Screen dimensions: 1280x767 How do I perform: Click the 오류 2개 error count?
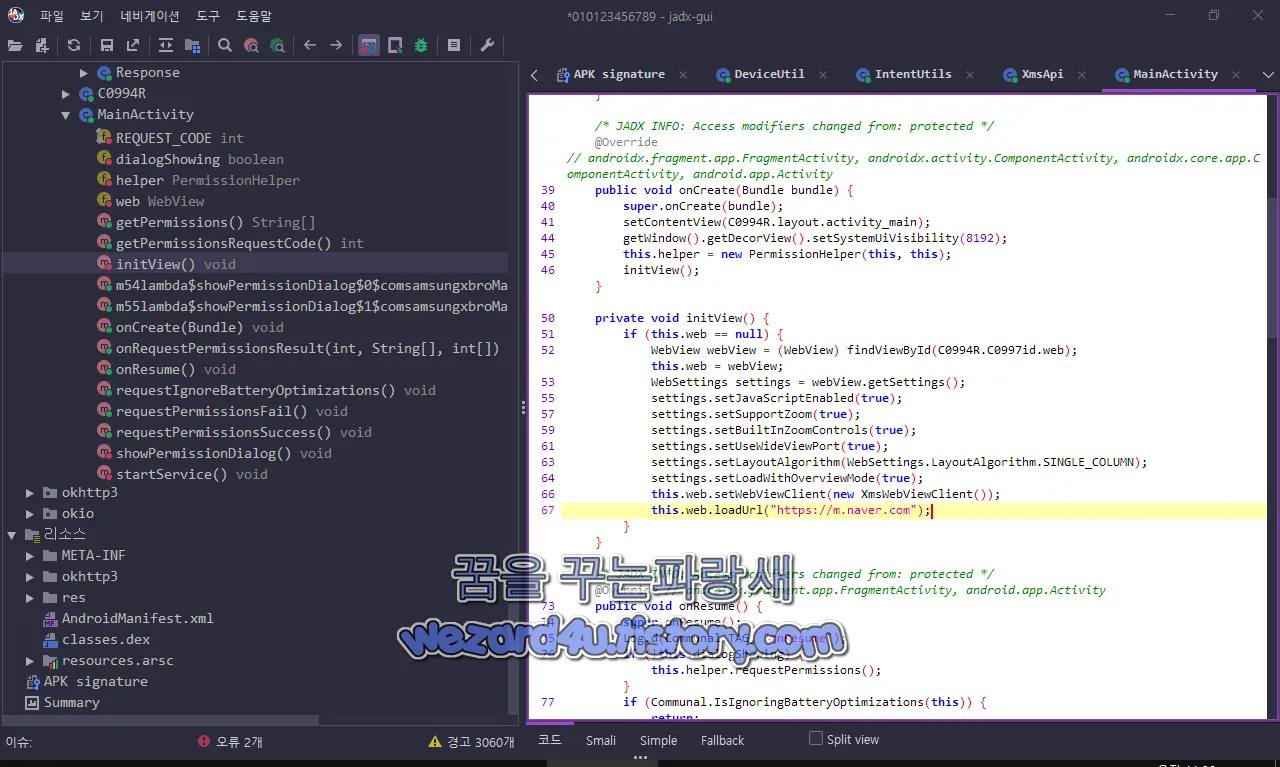pyautogui.click(x=239, y=742)
